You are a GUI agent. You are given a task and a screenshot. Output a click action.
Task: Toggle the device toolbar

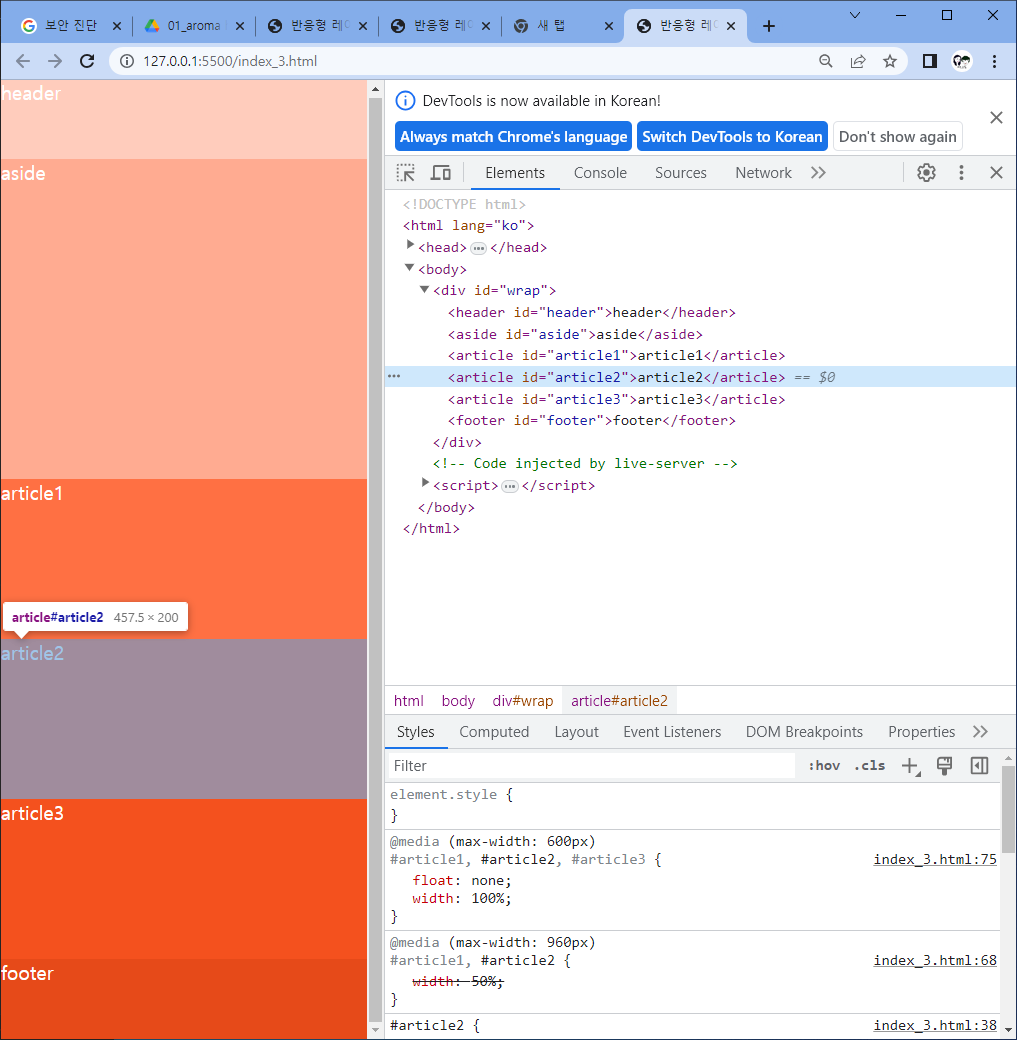pos(441,173)
